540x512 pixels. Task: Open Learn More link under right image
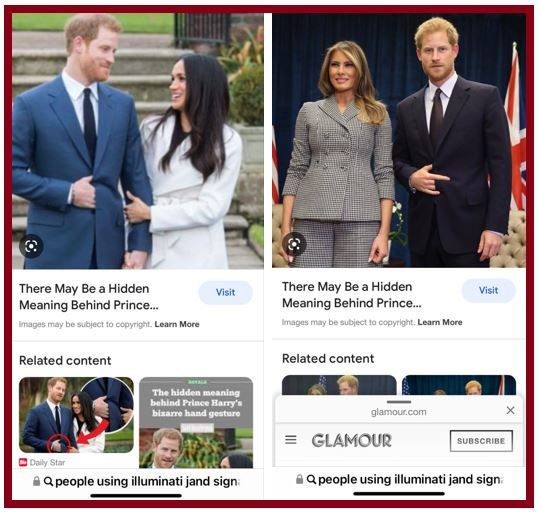(440, 322)
